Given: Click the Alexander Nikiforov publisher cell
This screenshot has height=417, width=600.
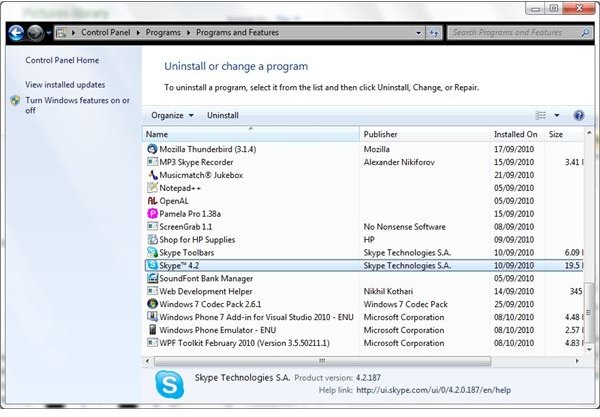Looking at the screenshot, I should click(x=399, y=162).
